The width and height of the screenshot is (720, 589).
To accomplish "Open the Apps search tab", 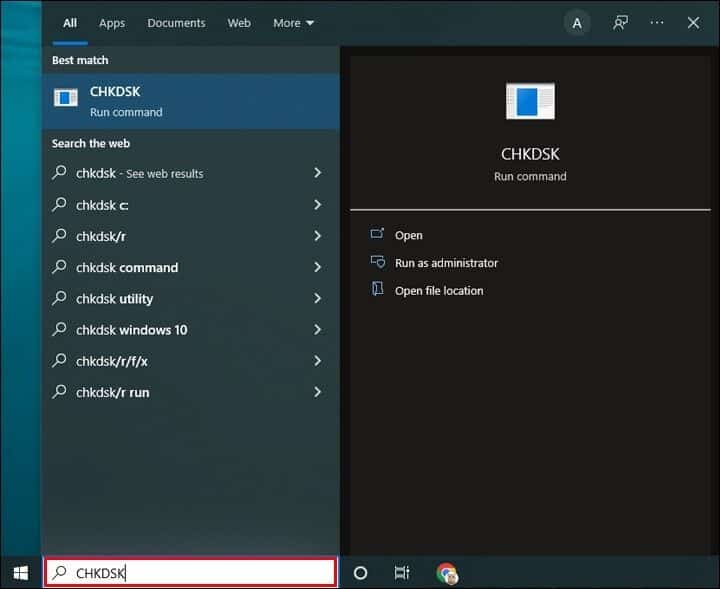I will point(112,23).
